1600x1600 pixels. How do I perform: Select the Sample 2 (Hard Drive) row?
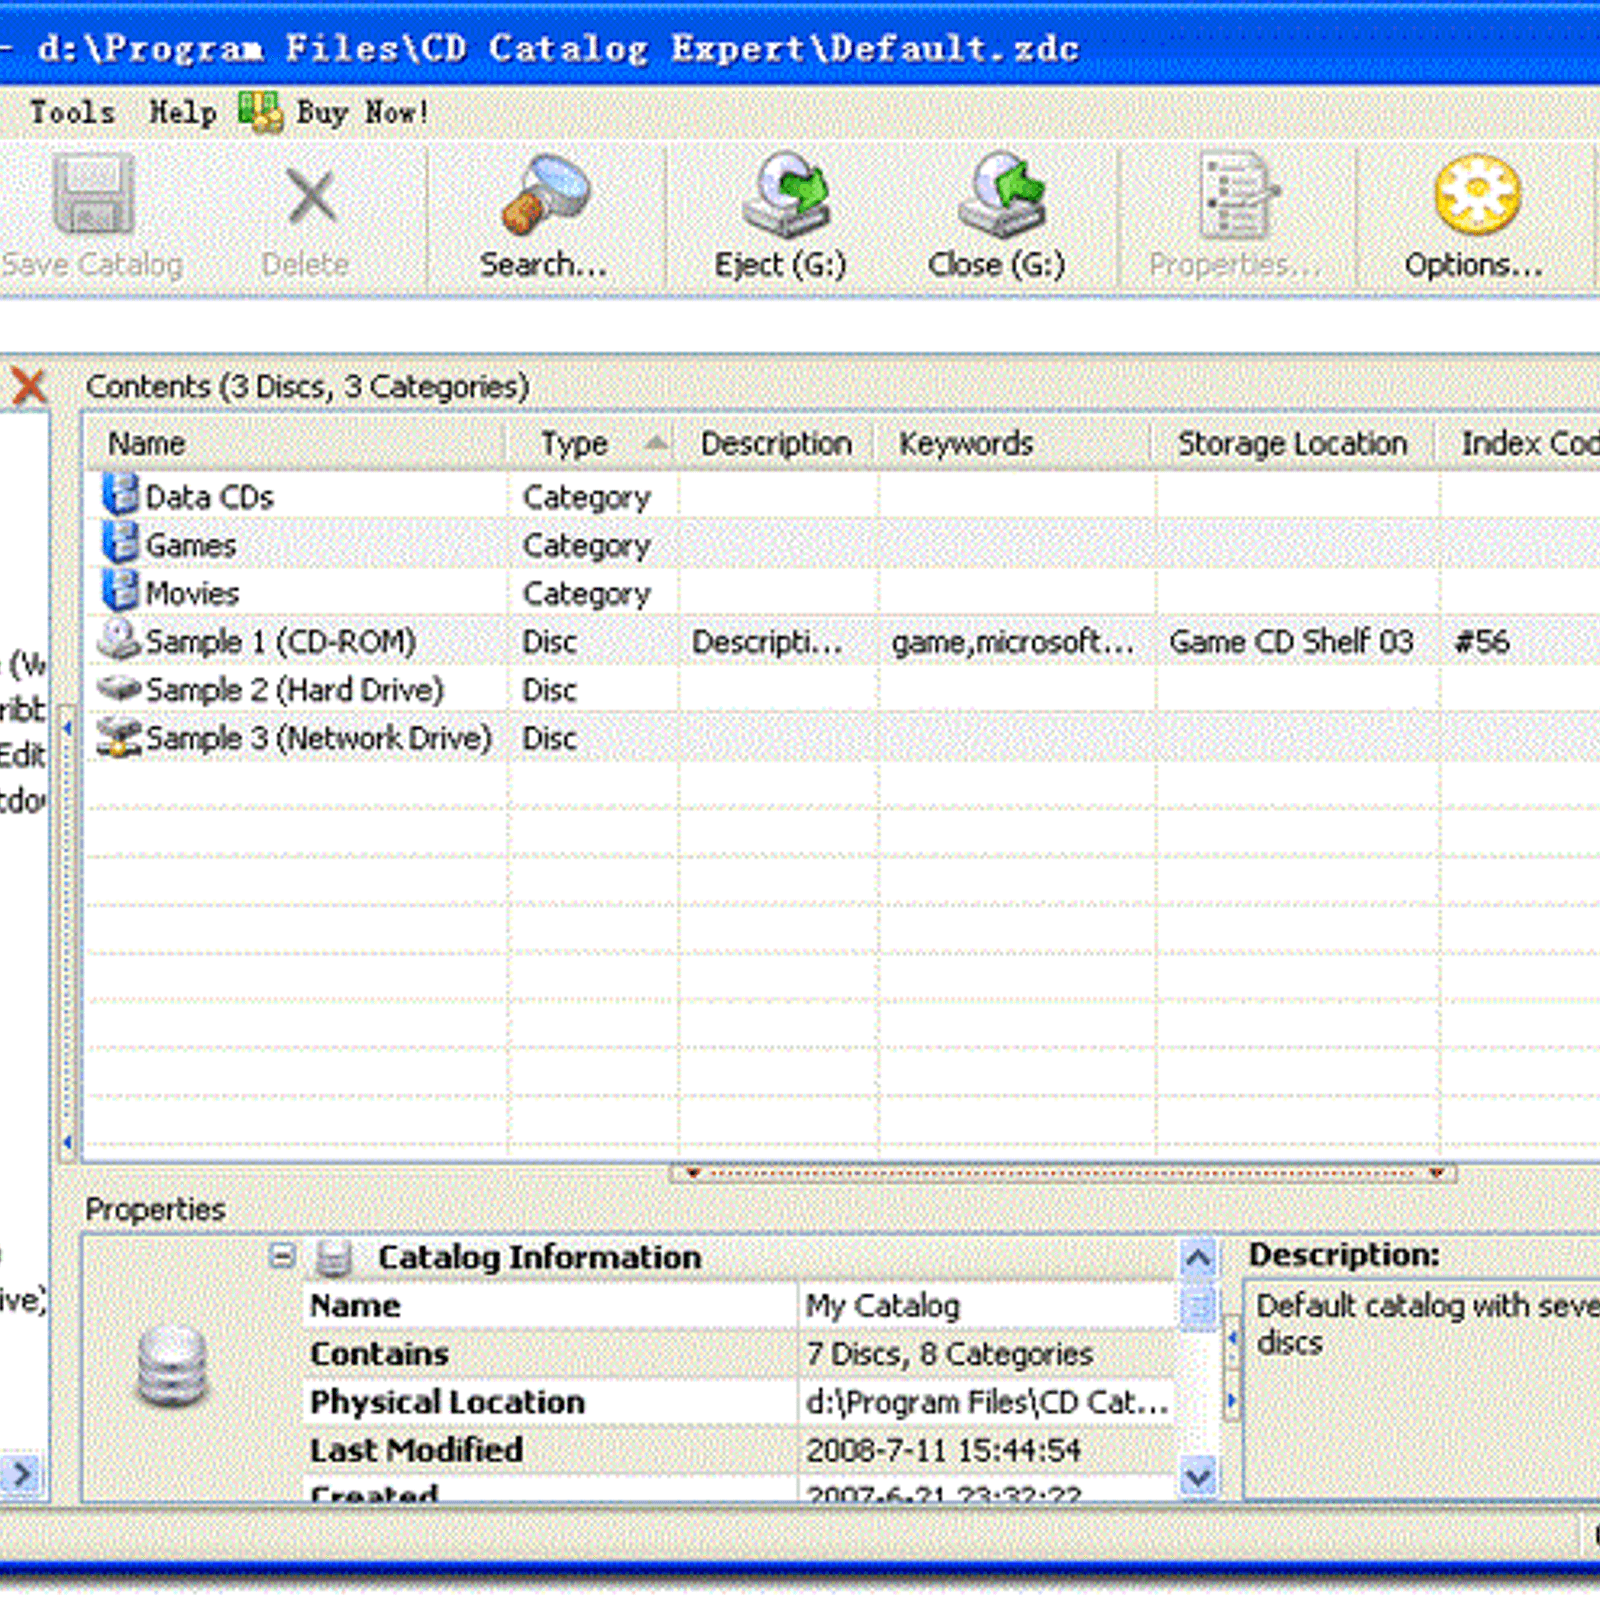295,689
